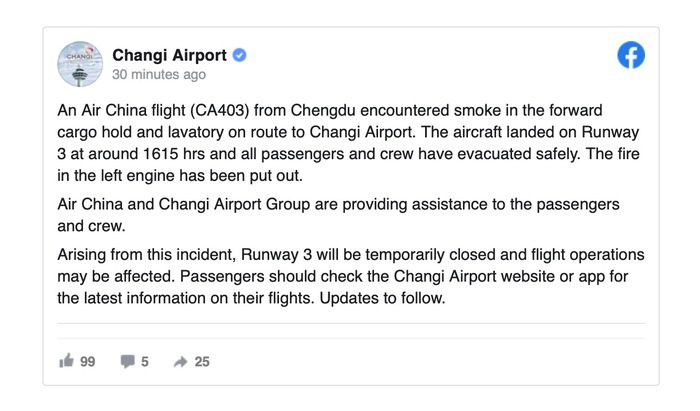Image resolution: width=700 pixels, height=411 pixels.
Task: Click the share arrow icon
Action: point(182,361)
